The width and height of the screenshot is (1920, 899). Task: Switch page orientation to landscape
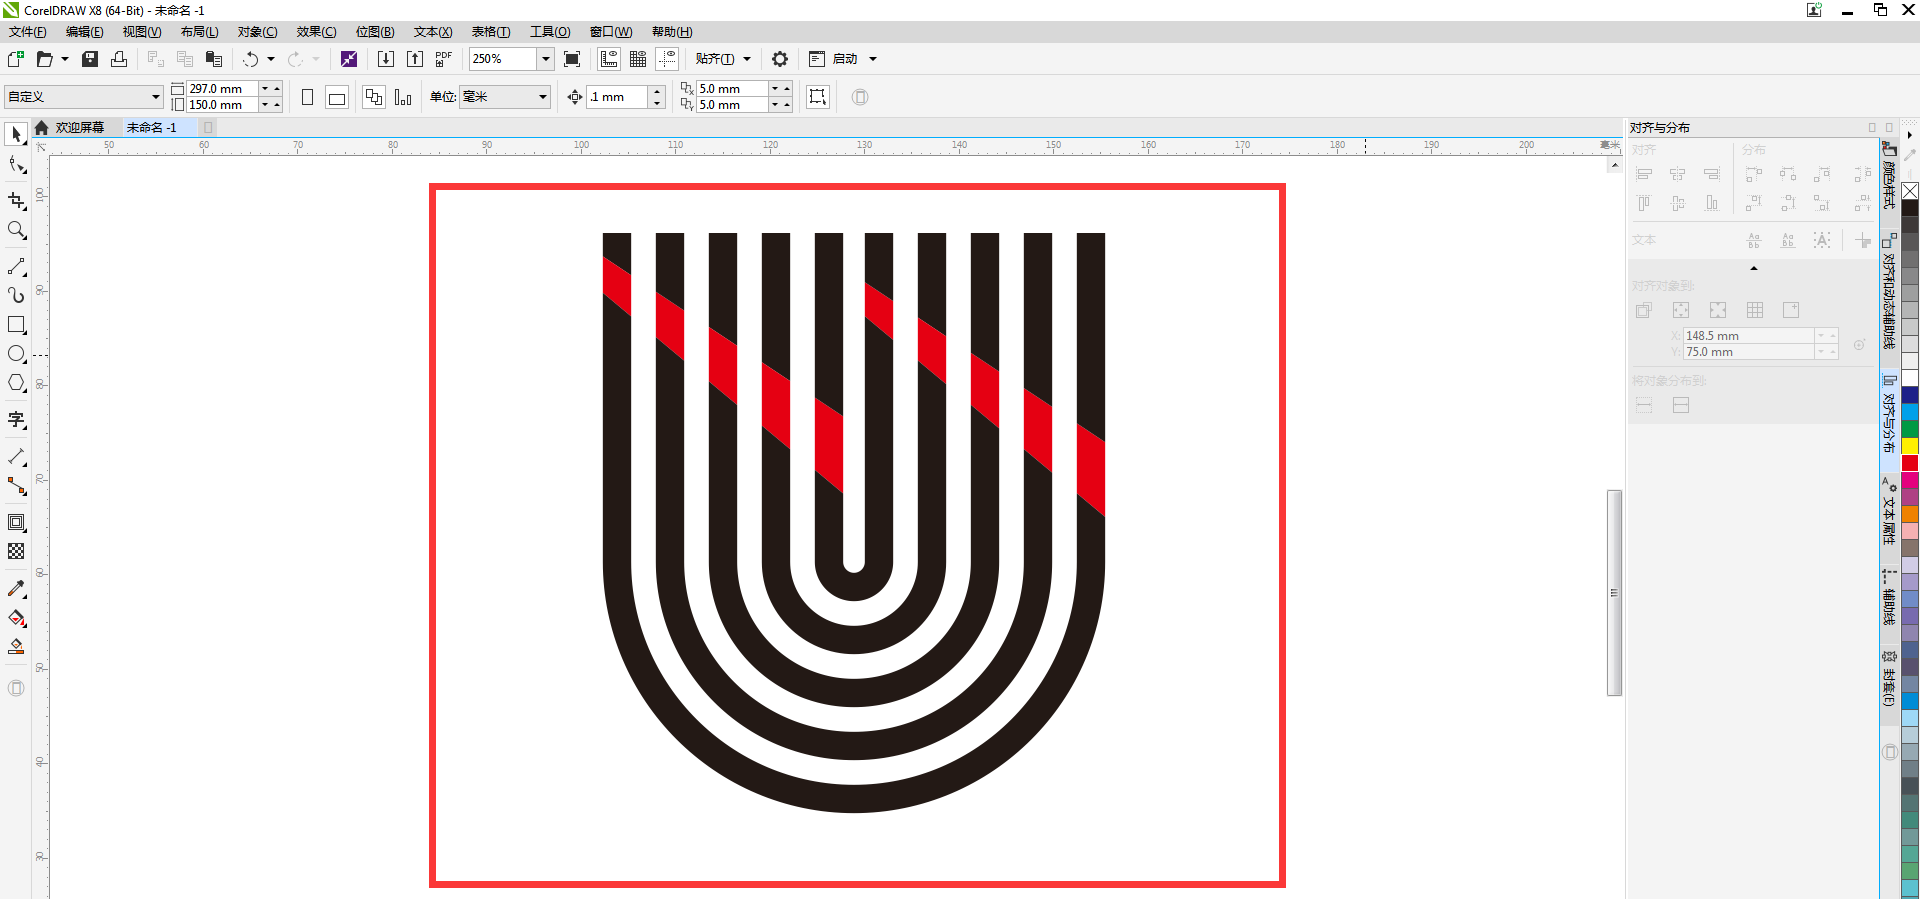tap(337, 97)
